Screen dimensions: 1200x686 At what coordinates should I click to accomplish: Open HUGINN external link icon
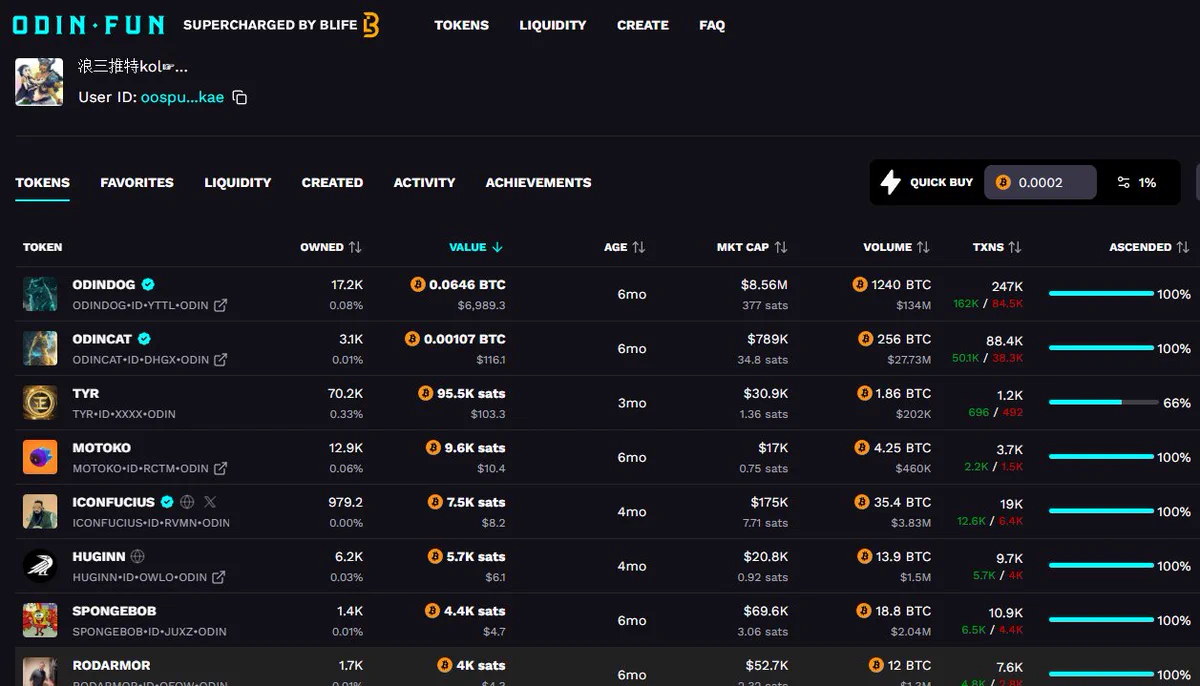click(218, 577)
